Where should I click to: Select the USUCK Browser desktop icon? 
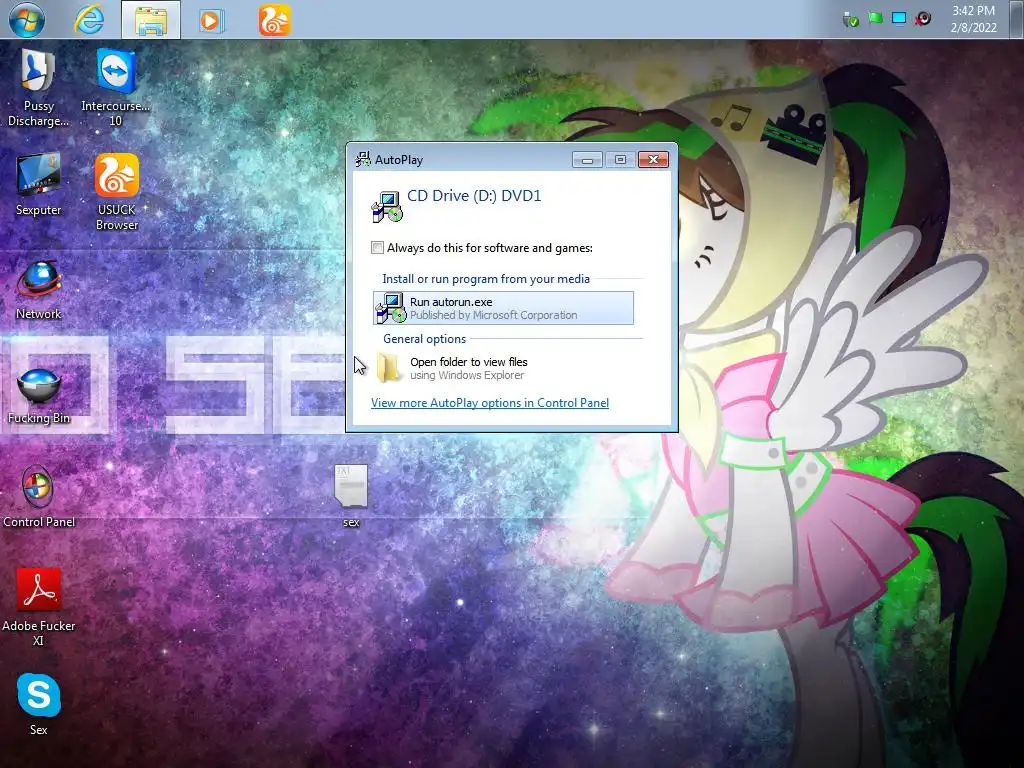click(x=117, y=193)
